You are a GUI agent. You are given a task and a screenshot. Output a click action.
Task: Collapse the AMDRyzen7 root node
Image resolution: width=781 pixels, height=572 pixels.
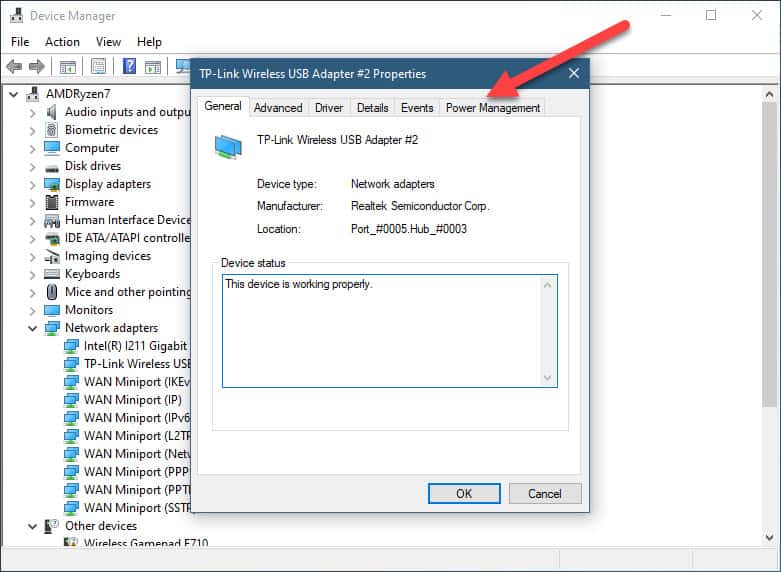click(14, 94)
